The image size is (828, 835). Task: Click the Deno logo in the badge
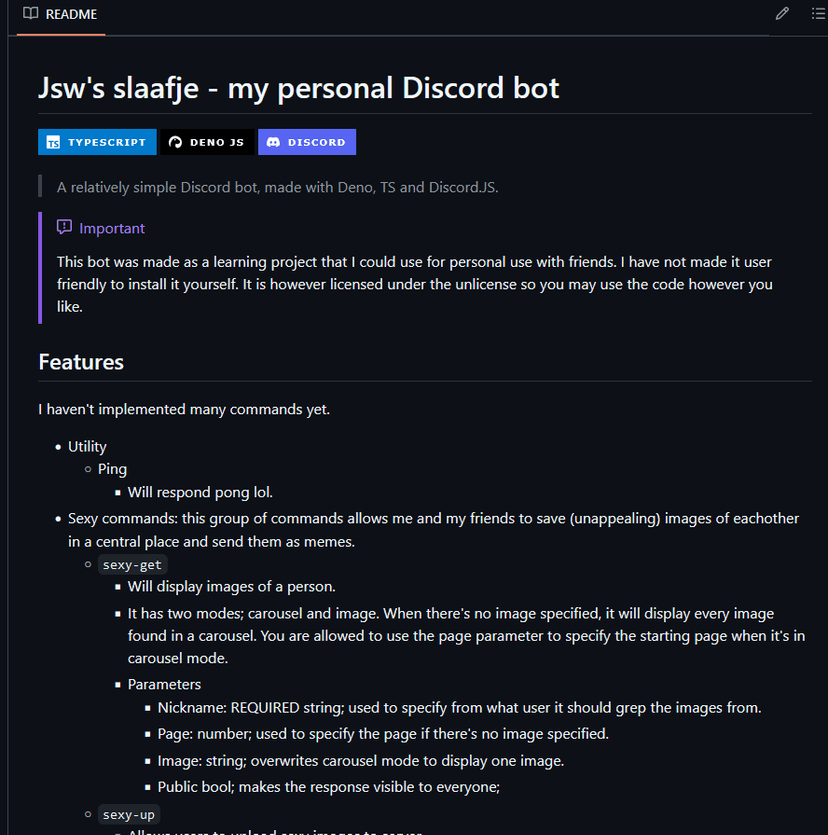click(x=176, y=143)
